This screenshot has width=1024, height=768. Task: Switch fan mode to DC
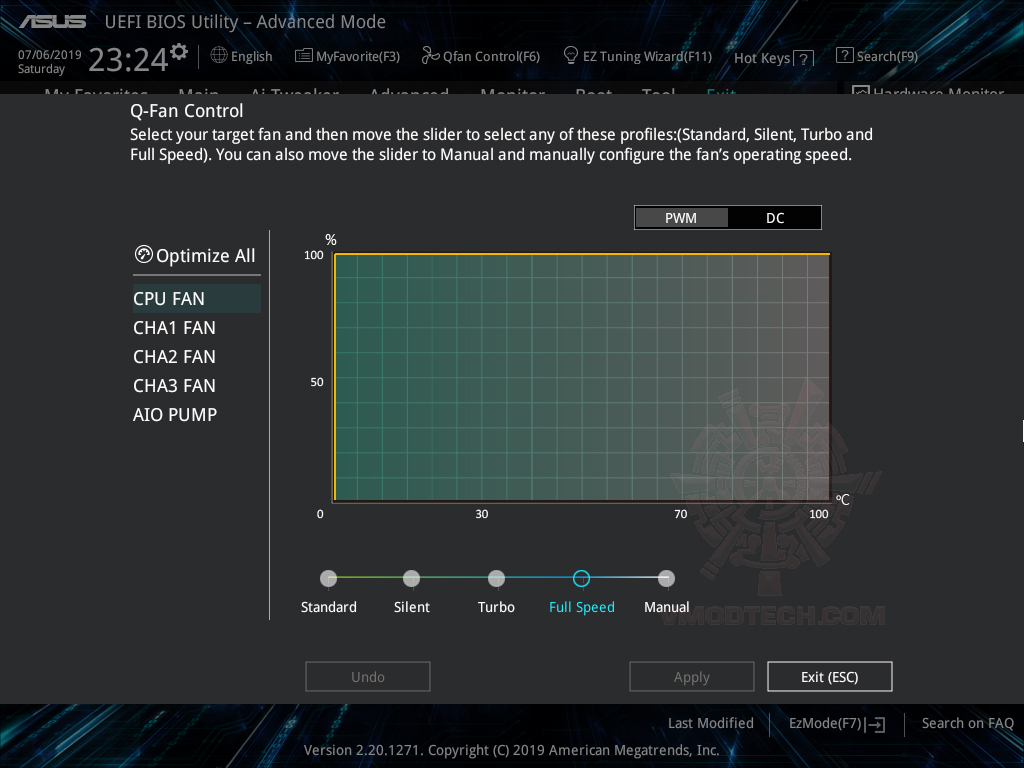[x=774, y=217]
